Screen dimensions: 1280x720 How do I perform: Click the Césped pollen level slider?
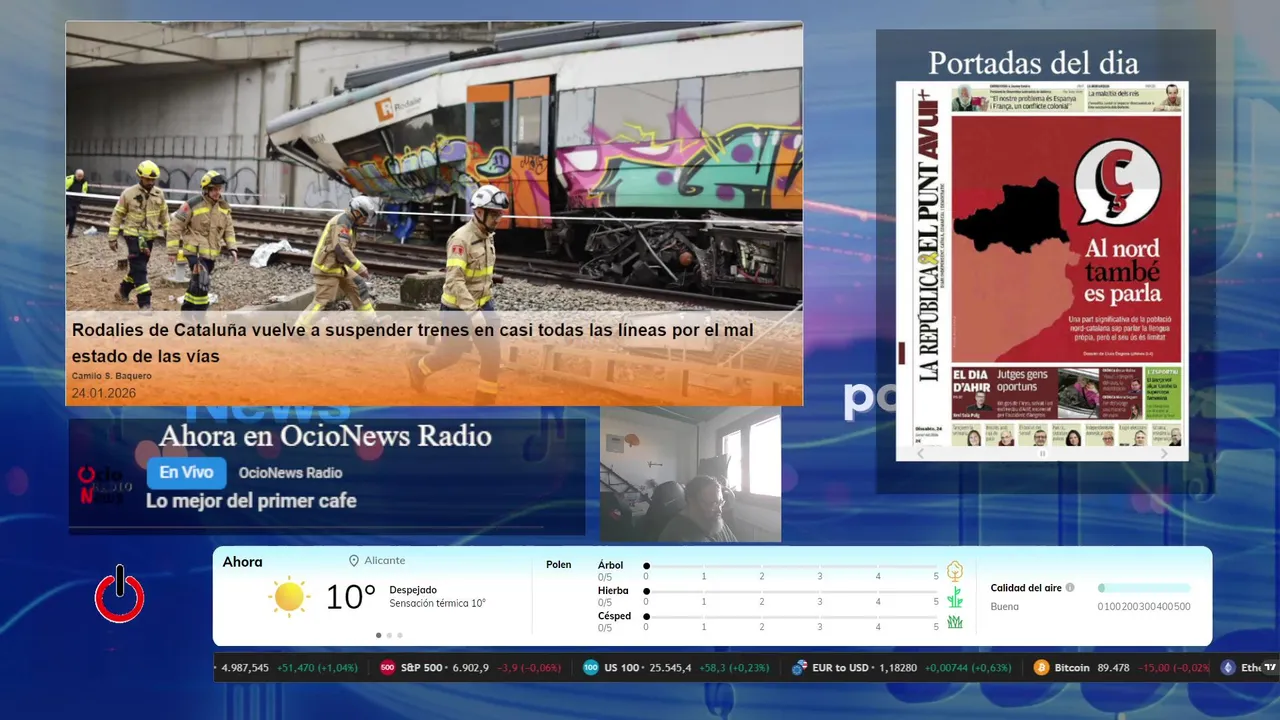(x=791, y=617)
